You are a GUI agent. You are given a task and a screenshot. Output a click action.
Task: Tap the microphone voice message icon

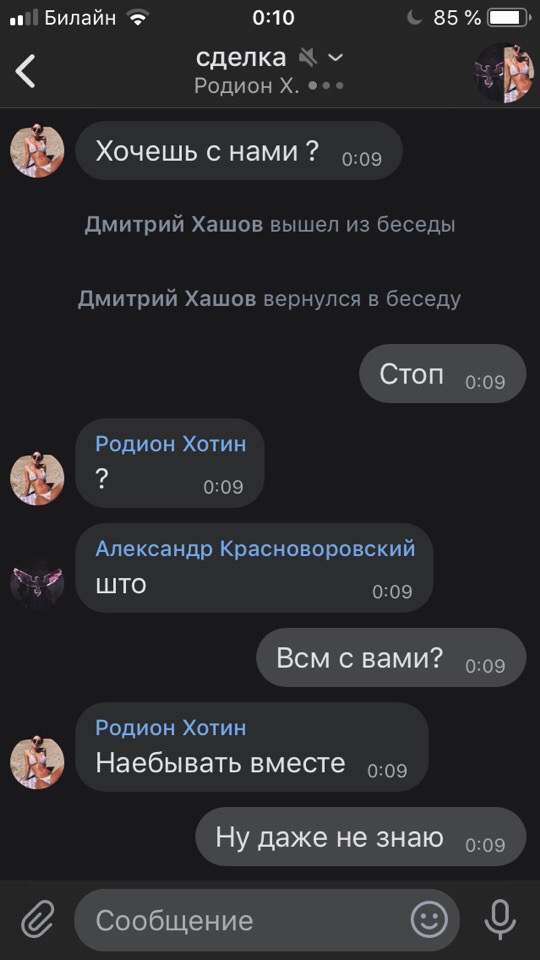pos(500,920)
